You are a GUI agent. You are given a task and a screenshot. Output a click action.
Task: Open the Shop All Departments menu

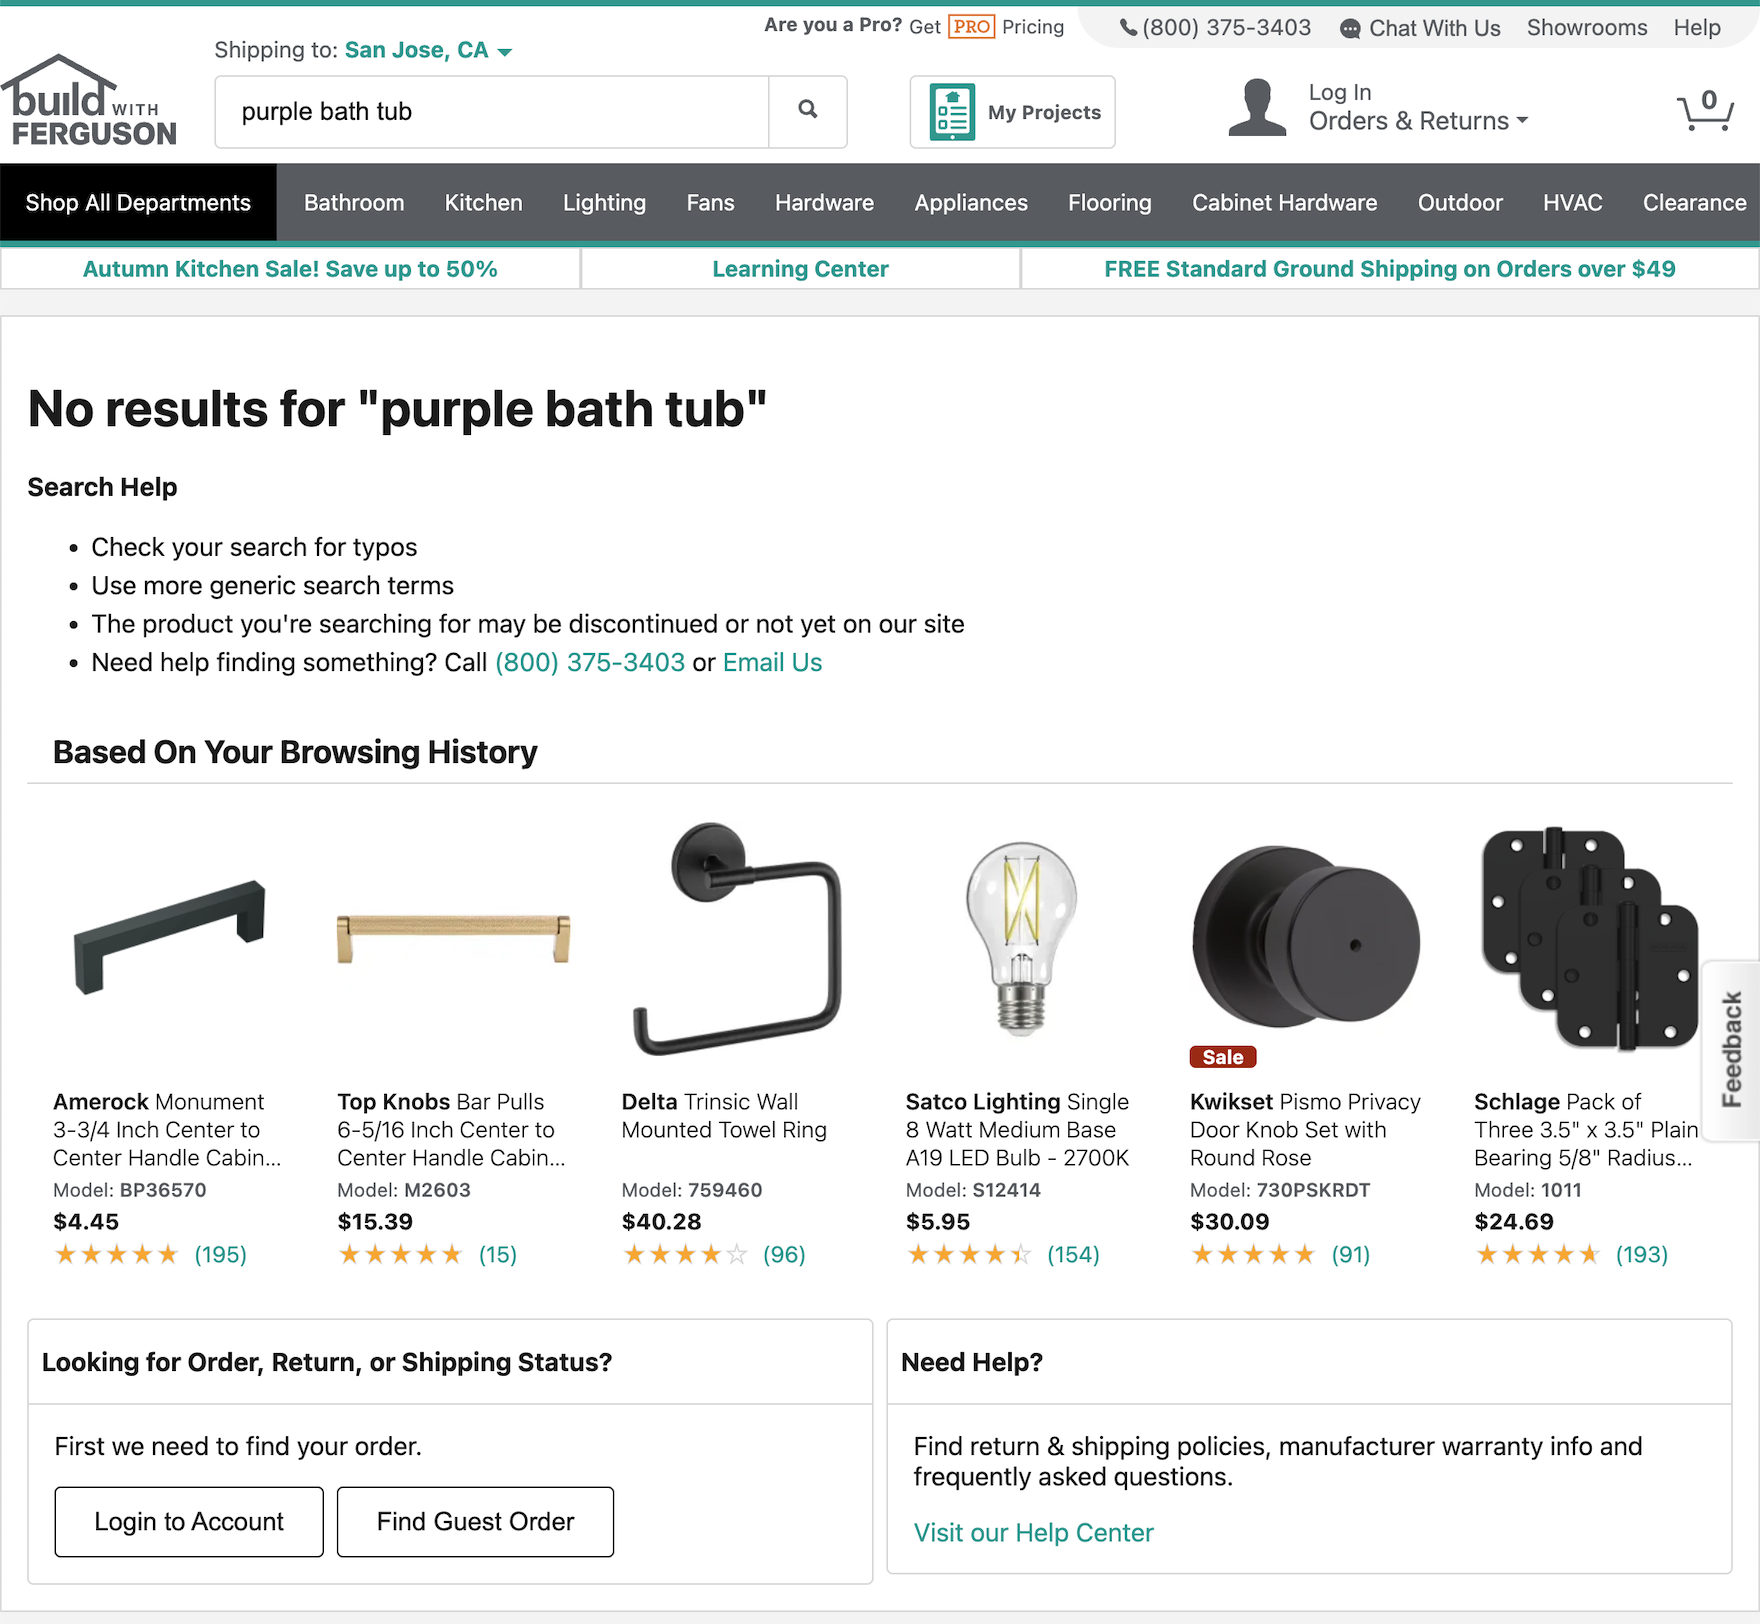click(138, 203)
